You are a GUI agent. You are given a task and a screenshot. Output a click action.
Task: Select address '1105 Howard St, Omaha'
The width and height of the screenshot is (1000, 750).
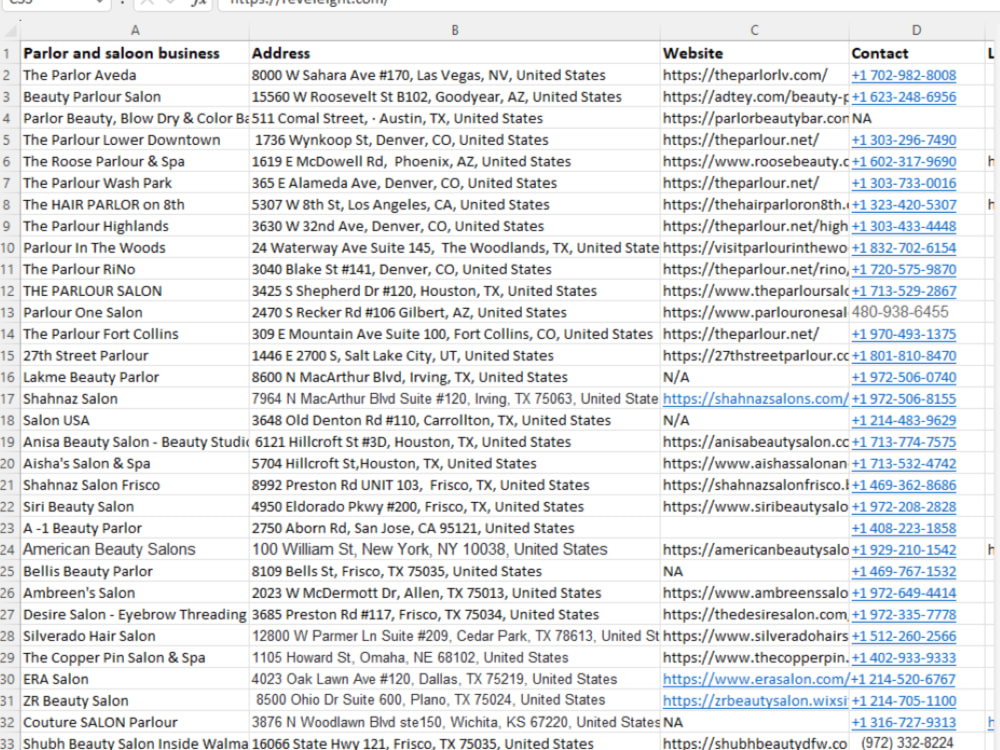pyautogui.click(x=455, y=658)
